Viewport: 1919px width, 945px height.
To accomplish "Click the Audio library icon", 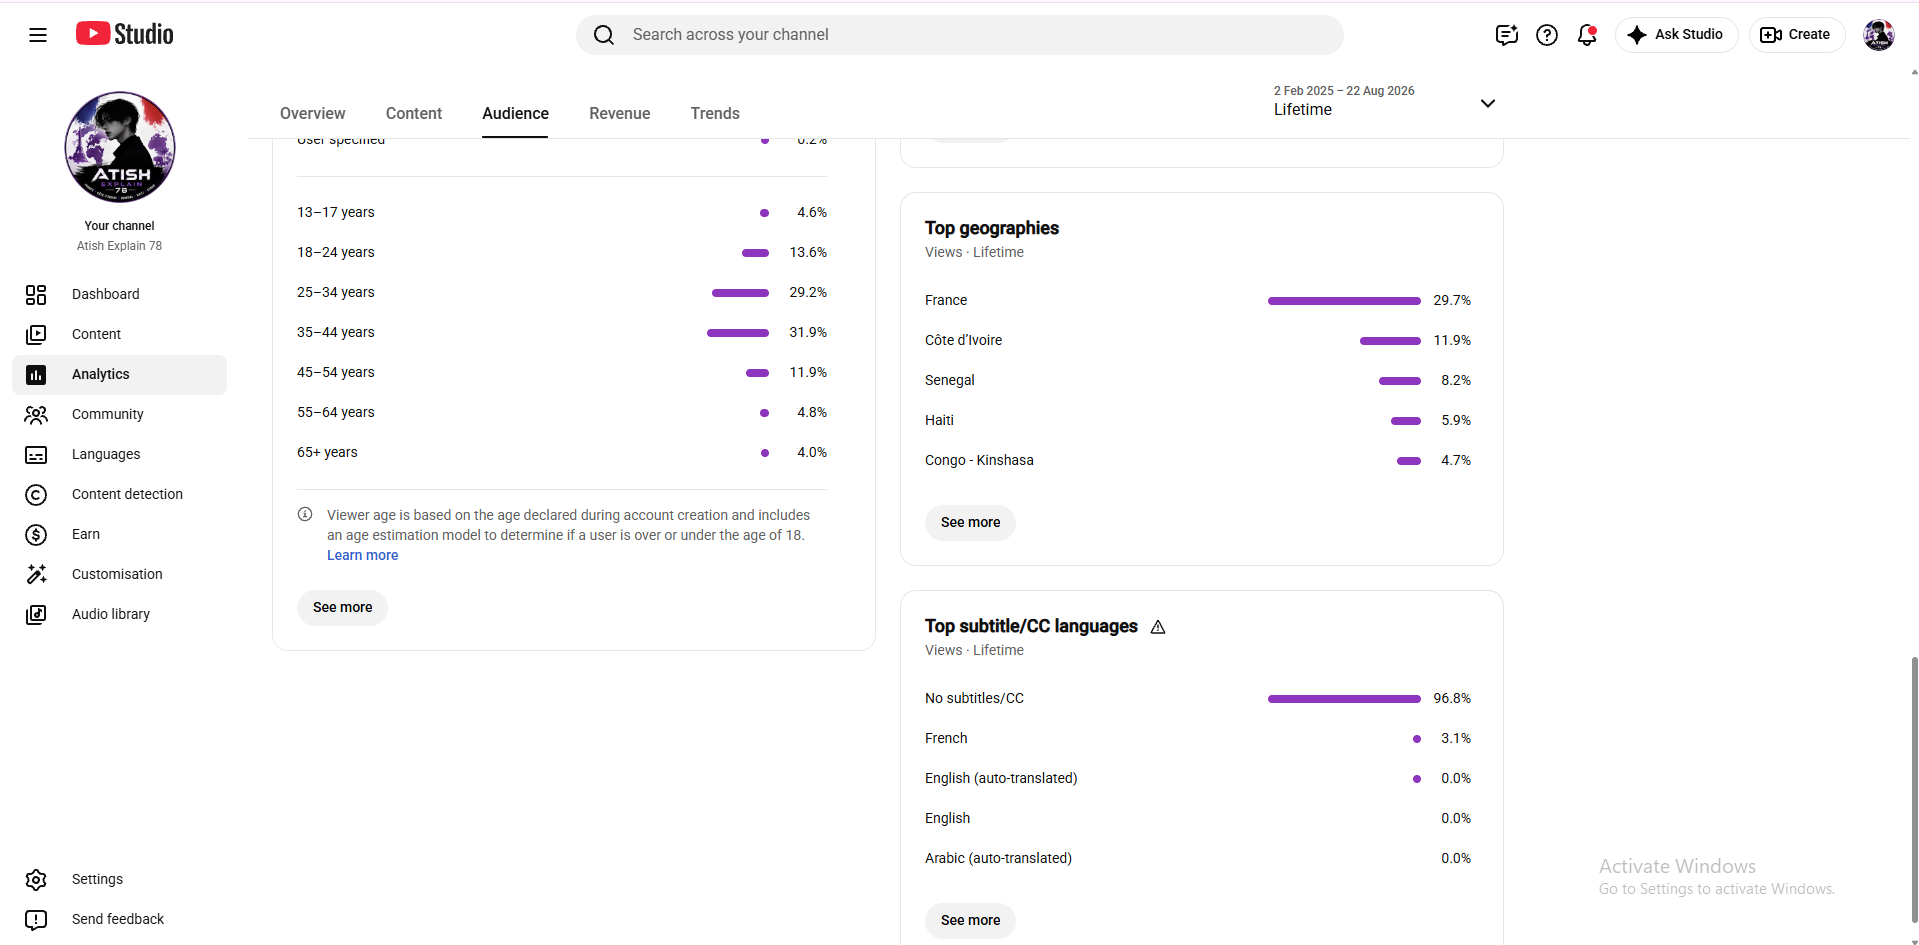I will [x=36, y=614].
